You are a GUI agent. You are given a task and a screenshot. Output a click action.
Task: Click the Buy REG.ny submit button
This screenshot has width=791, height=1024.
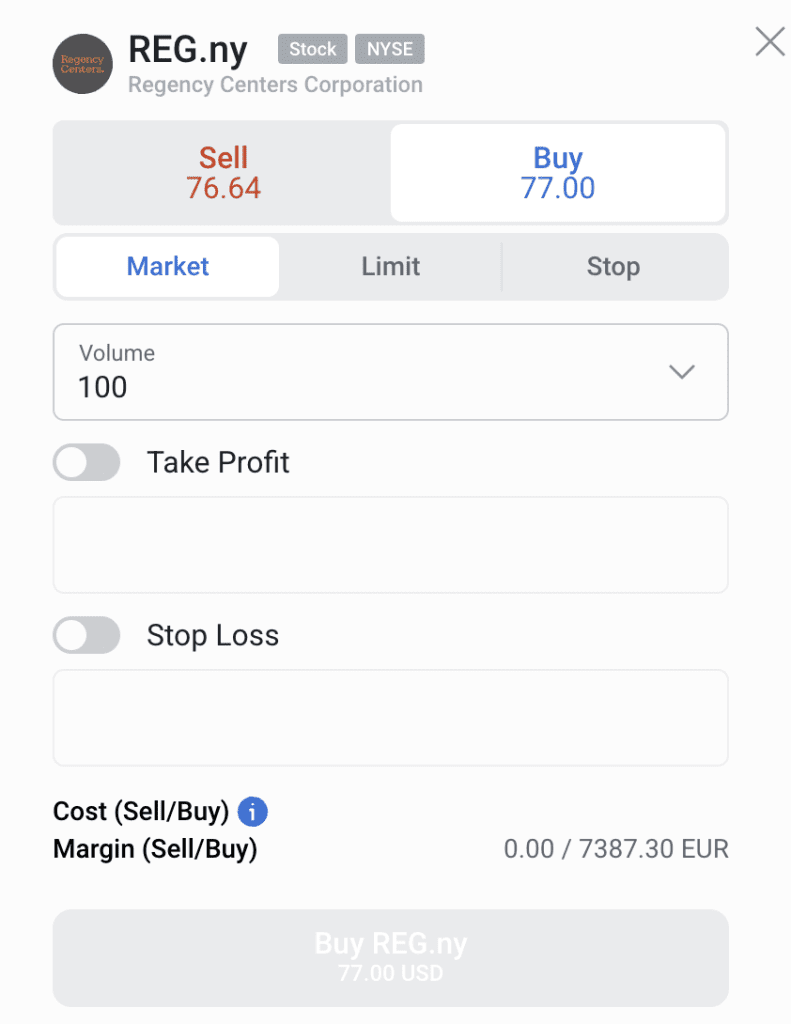[x=391, y=957]
